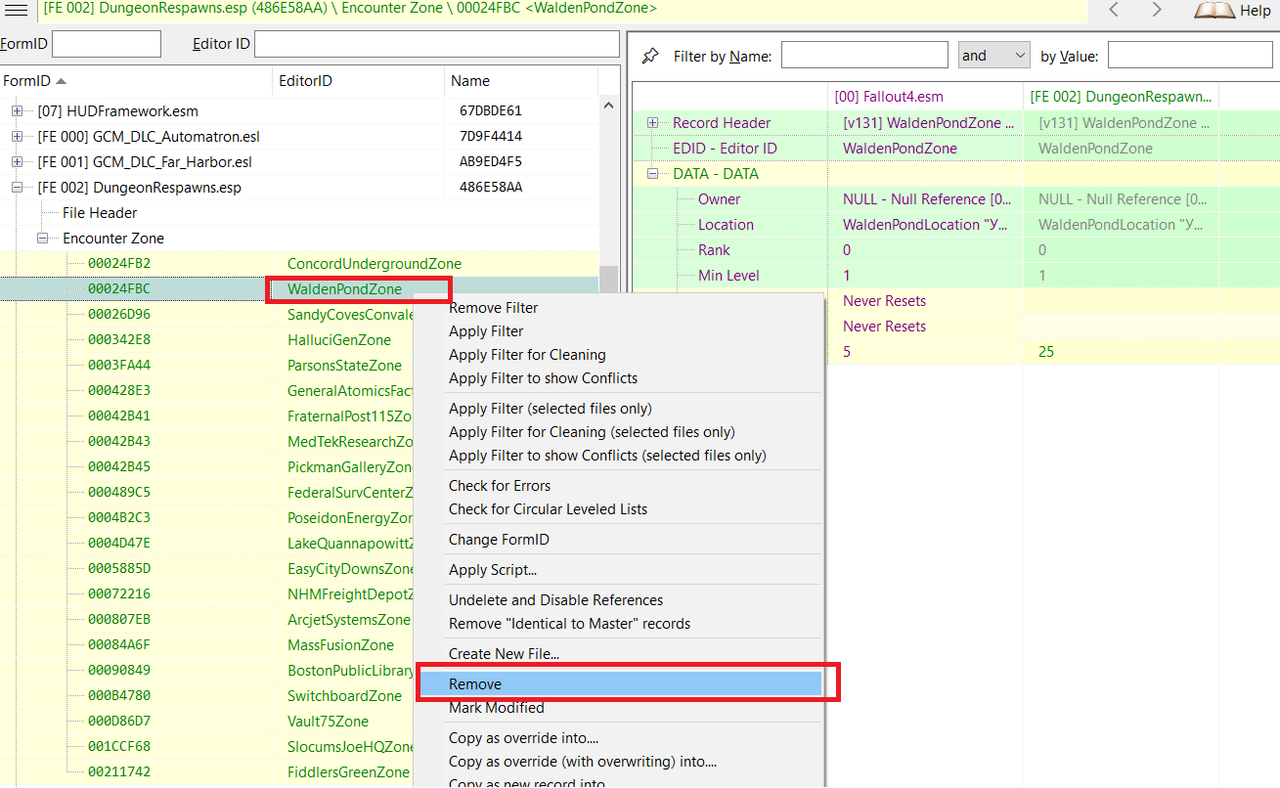This screenshot has height=788, width=1280.
Task: Expand the HUDFramework.esm node
Action: click(17, 111)
